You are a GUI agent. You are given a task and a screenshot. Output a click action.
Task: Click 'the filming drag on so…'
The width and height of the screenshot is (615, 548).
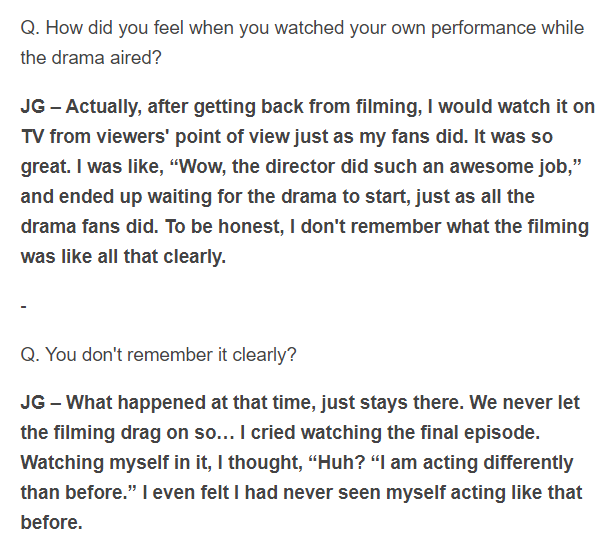click(127, 433)
